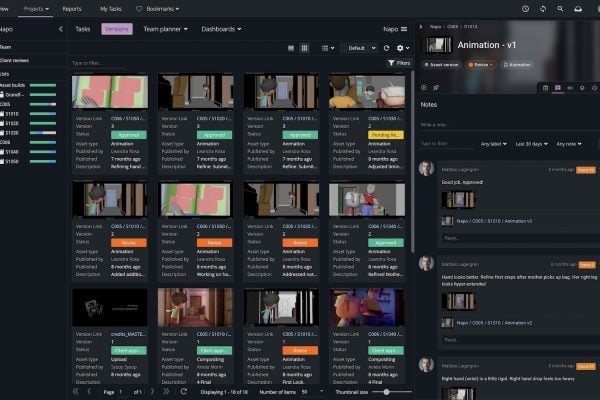This screenshot has width=600, height=400.
Task: Refresh the versions list beside the Default dropdown
Action: click(x=388, y=47)
